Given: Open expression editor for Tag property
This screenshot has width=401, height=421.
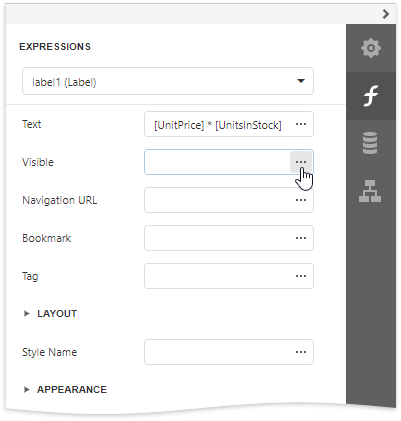Looking at the screenshot, I should click(x=301, y=276).
